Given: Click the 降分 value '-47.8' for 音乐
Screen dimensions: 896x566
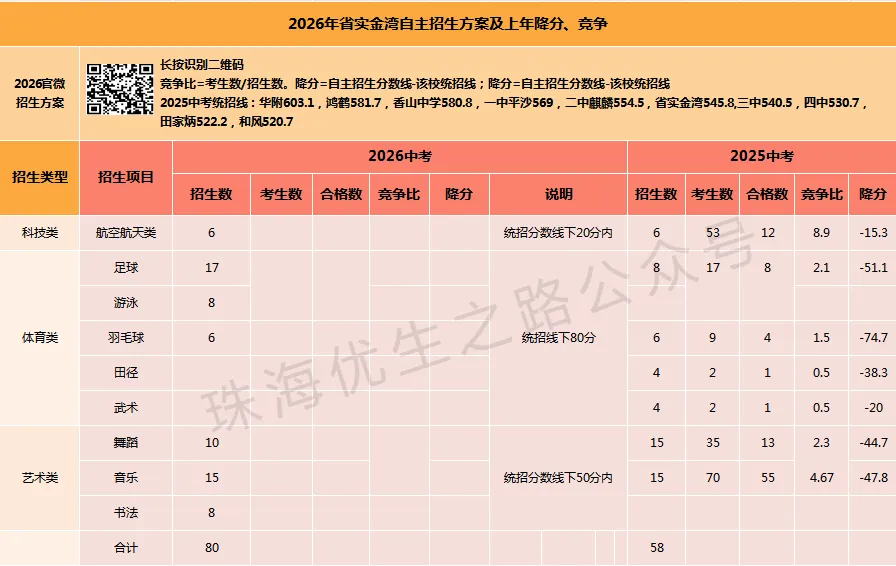Looking at the screenshot, I should click(873, 478).
